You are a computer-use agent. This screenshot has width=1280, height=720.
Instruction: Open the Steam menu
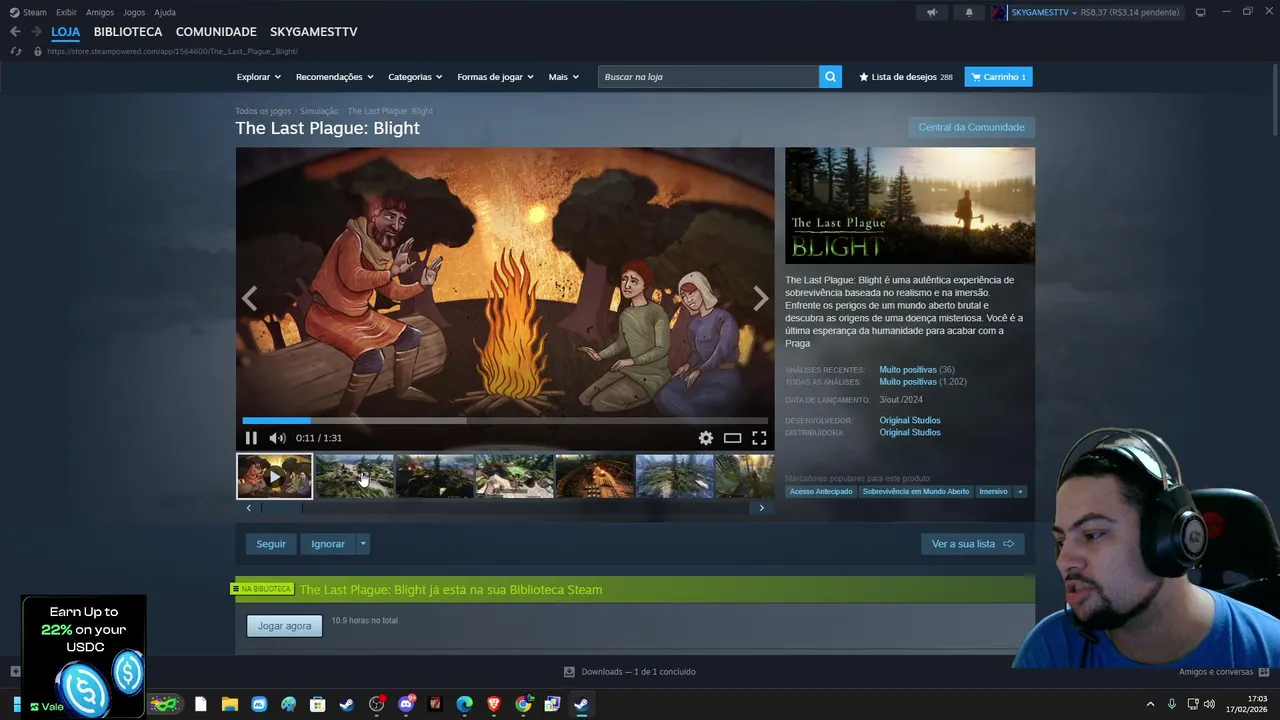click(29, 12)
